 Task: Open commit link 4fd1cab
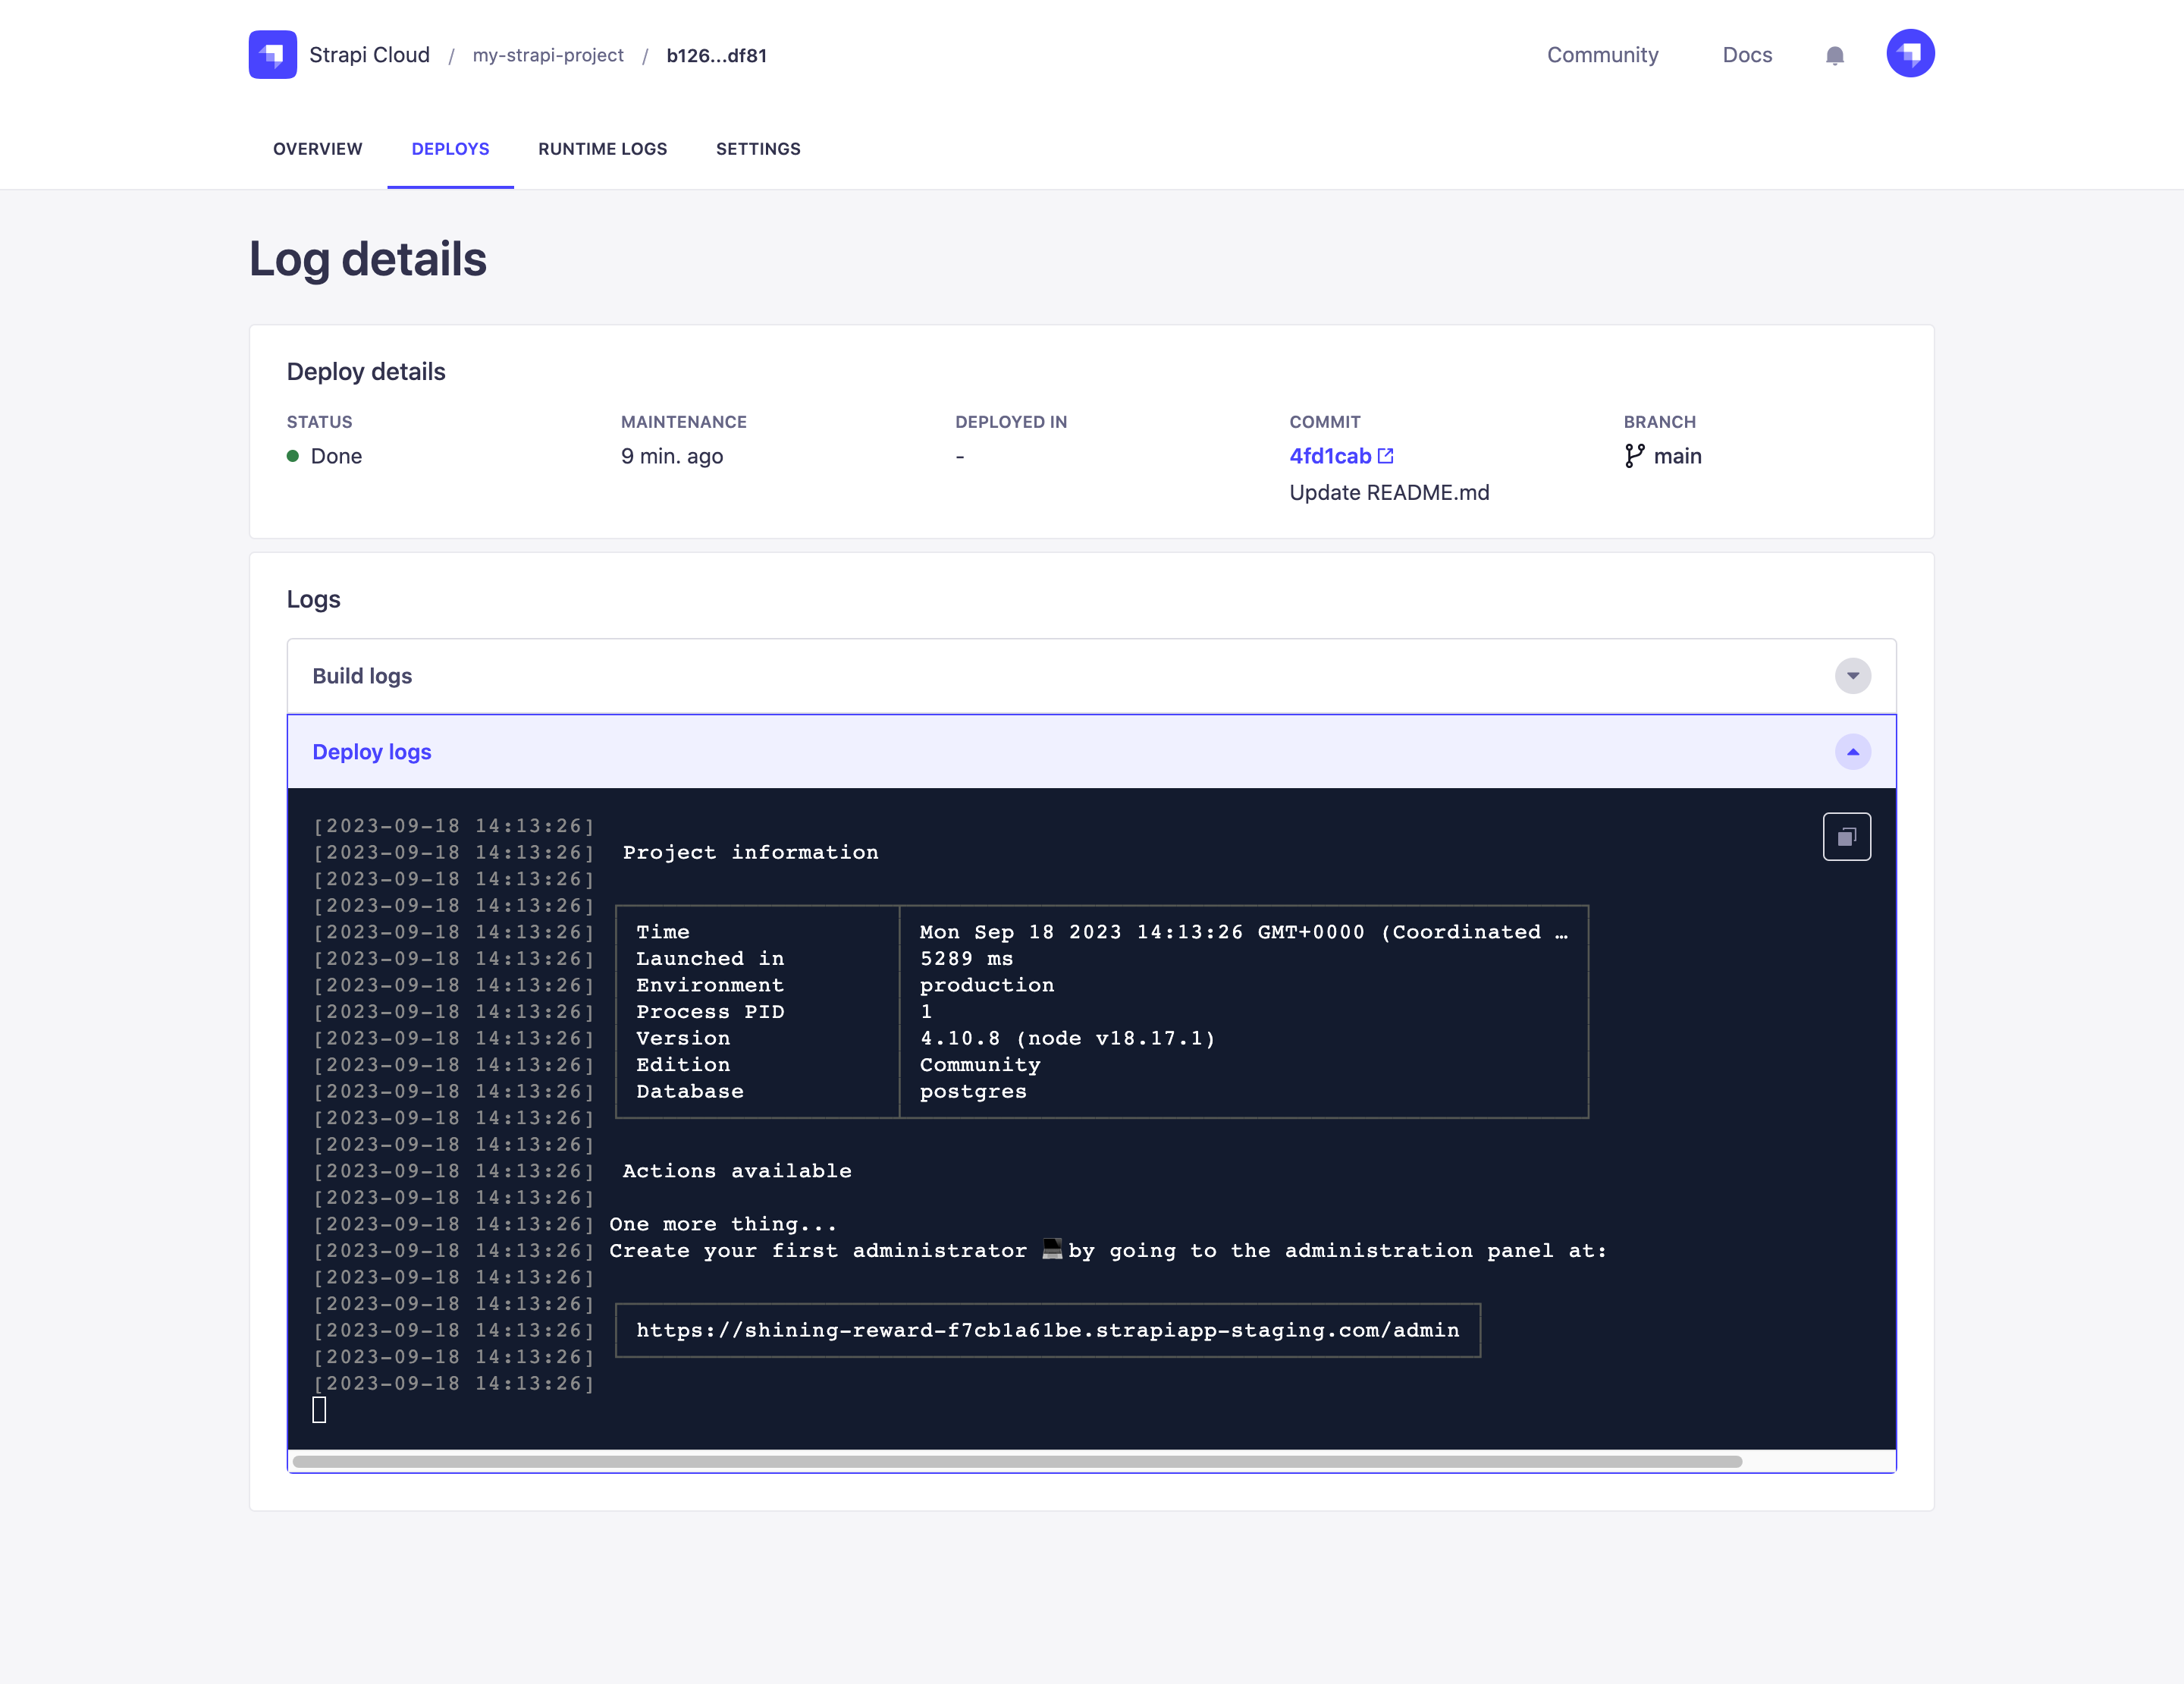point(1329,456)
